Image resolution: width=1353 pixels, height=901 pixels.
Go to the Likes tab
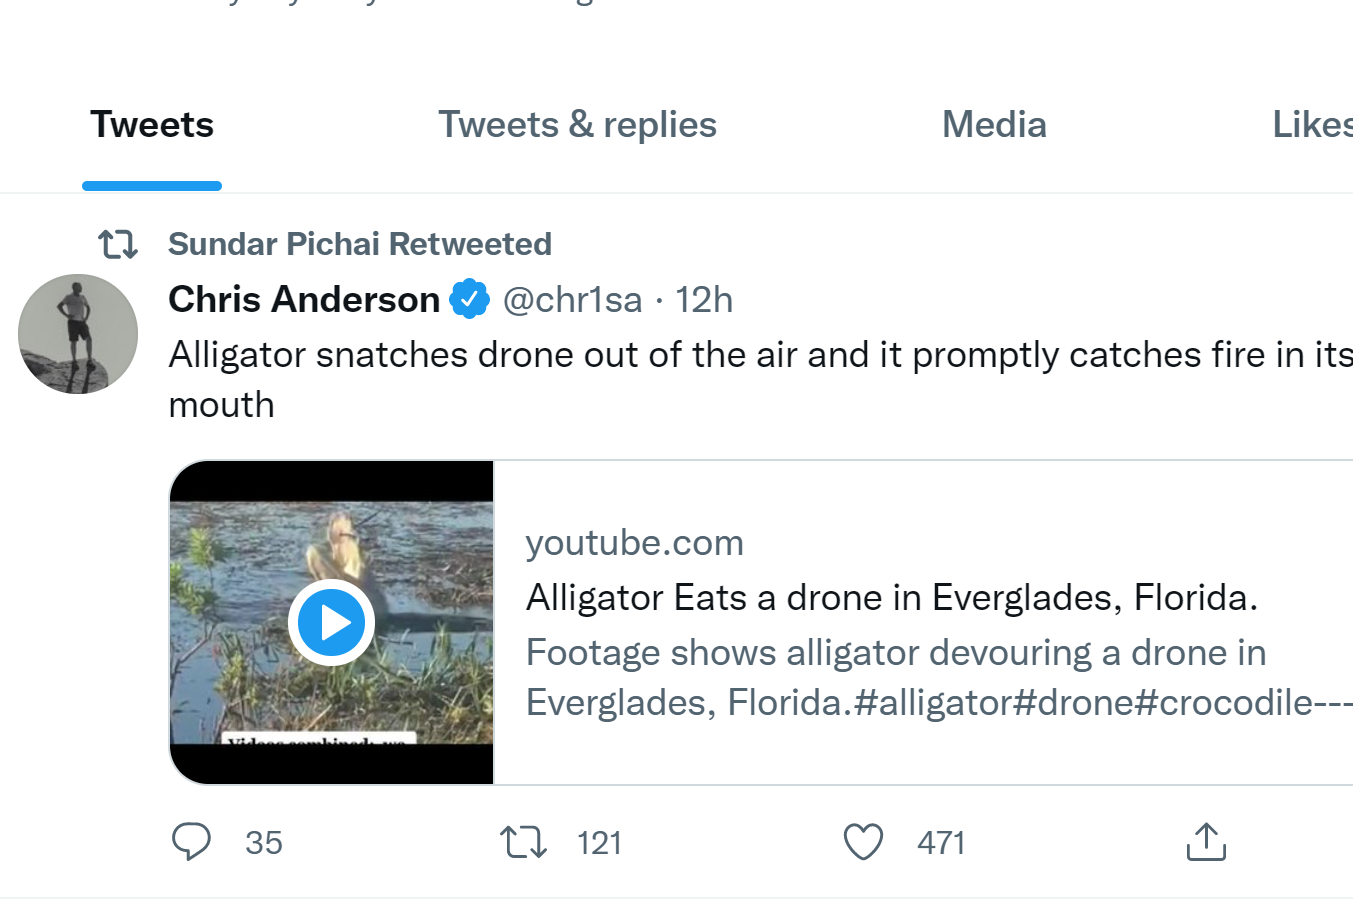[1312, 125]
